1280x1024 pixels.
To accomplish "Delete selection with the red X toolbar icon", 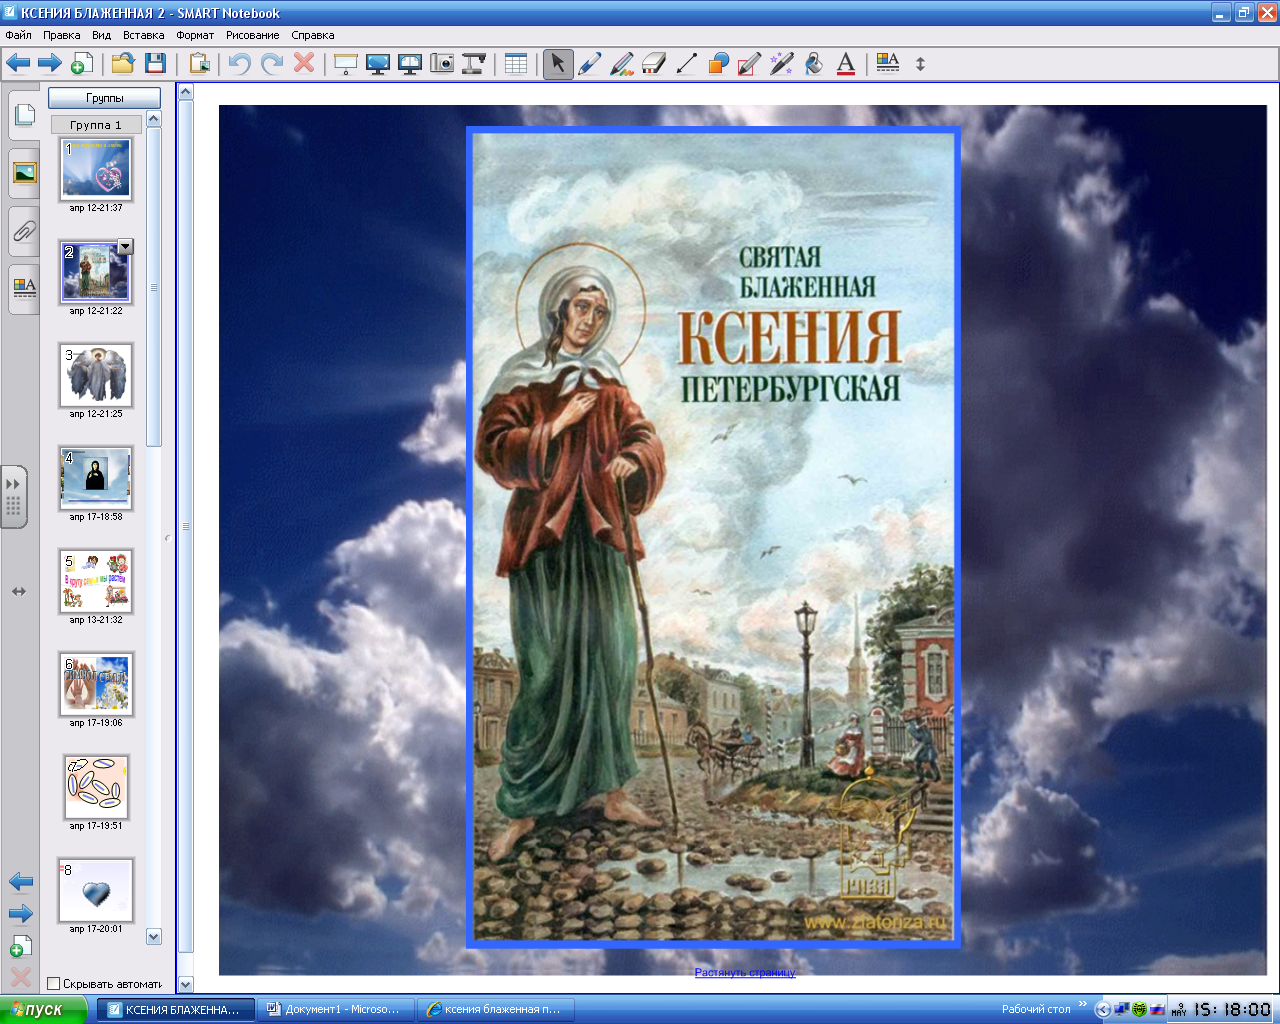I will pos(304,63).
